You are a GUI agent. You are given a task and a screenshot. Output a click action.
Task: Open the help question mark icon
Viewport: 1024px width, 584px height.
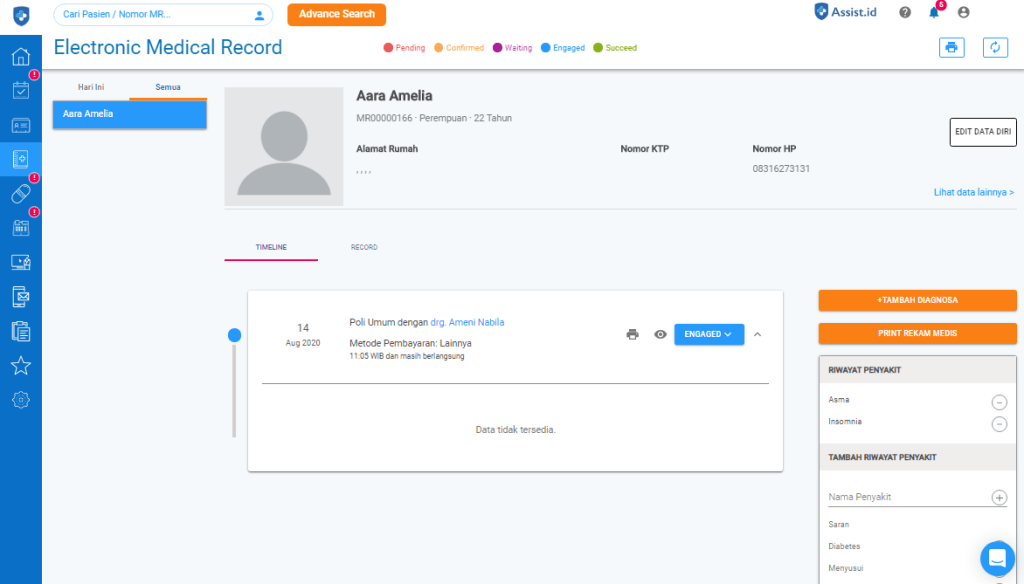[905, 13]
